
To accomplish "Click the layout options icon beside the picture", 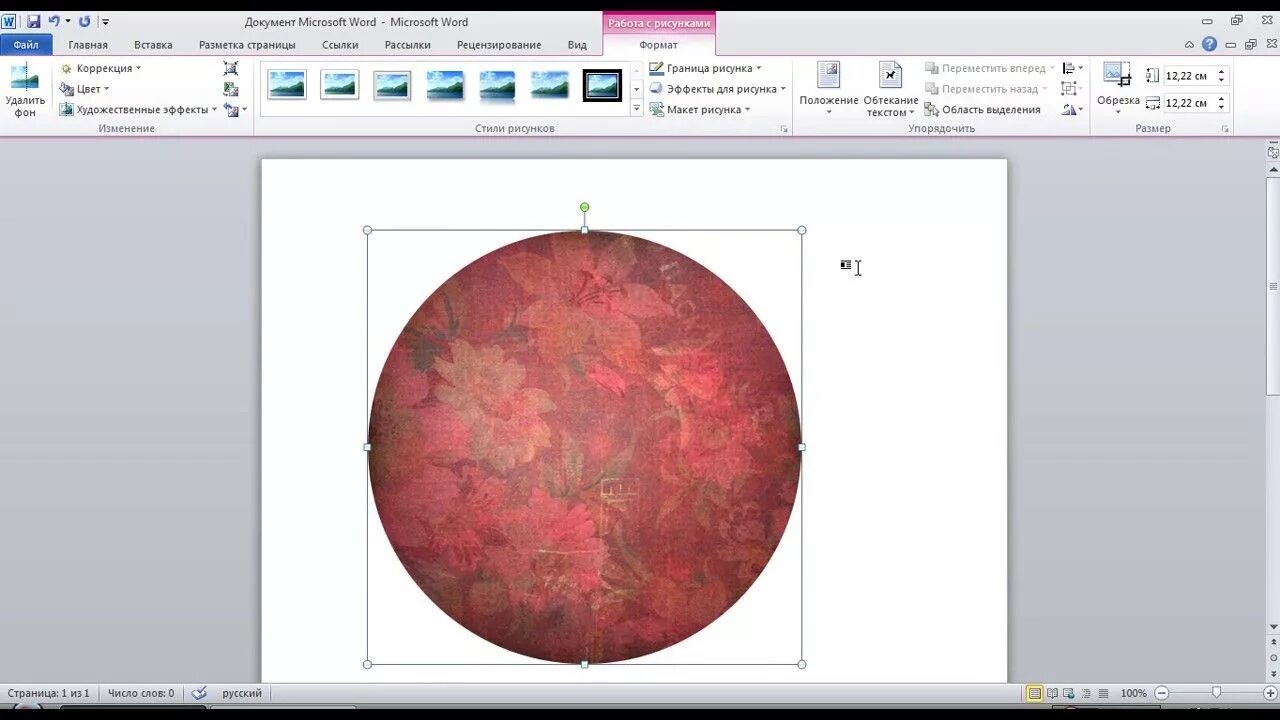I will tap(846, 265).
